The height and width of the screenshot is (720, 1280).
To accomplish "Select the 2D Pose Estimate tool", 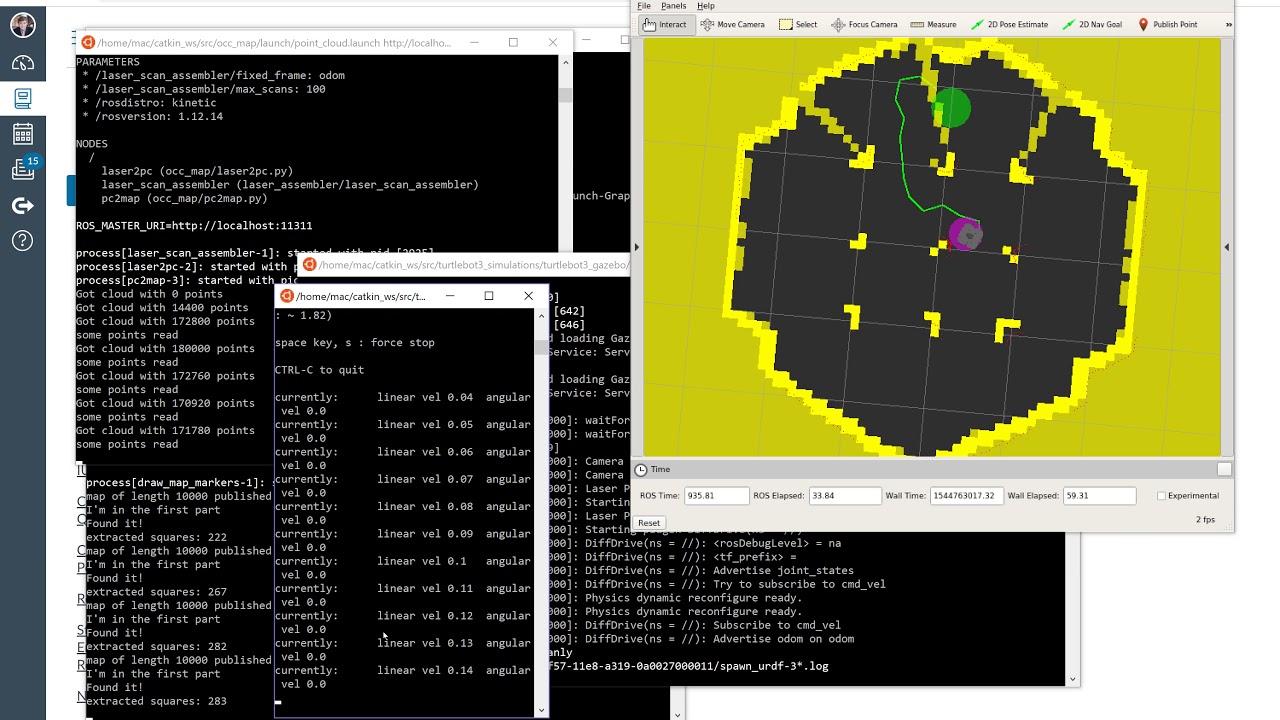I will click(x=1009, y=24).
